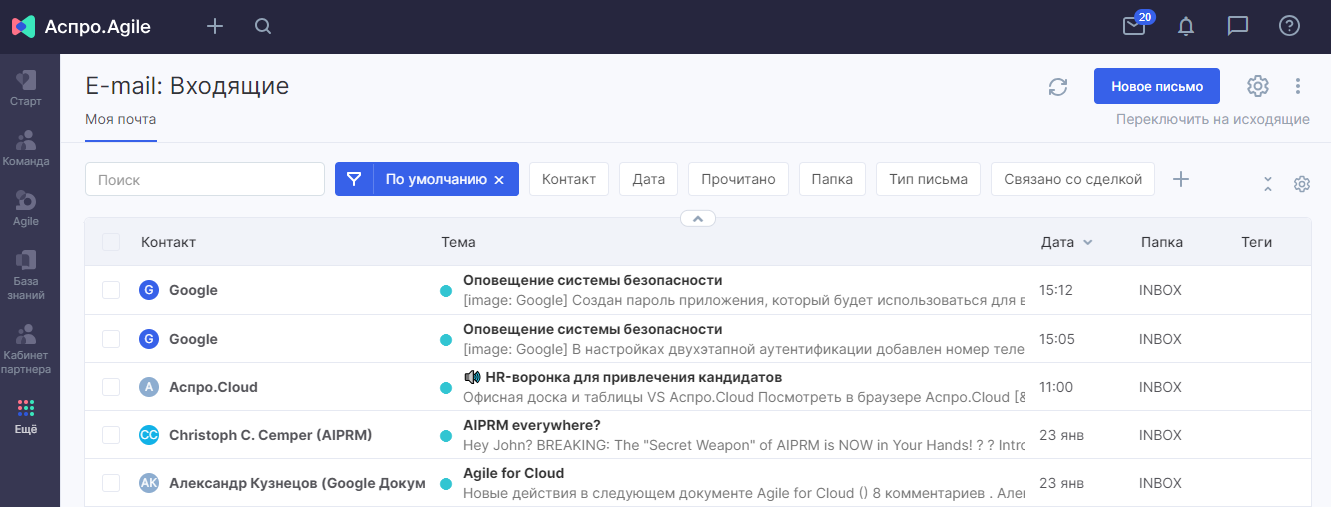Screen dimensions: 1331x507
Task: Collapse filter panel with chevron-up handle
Action: (698, 218)
